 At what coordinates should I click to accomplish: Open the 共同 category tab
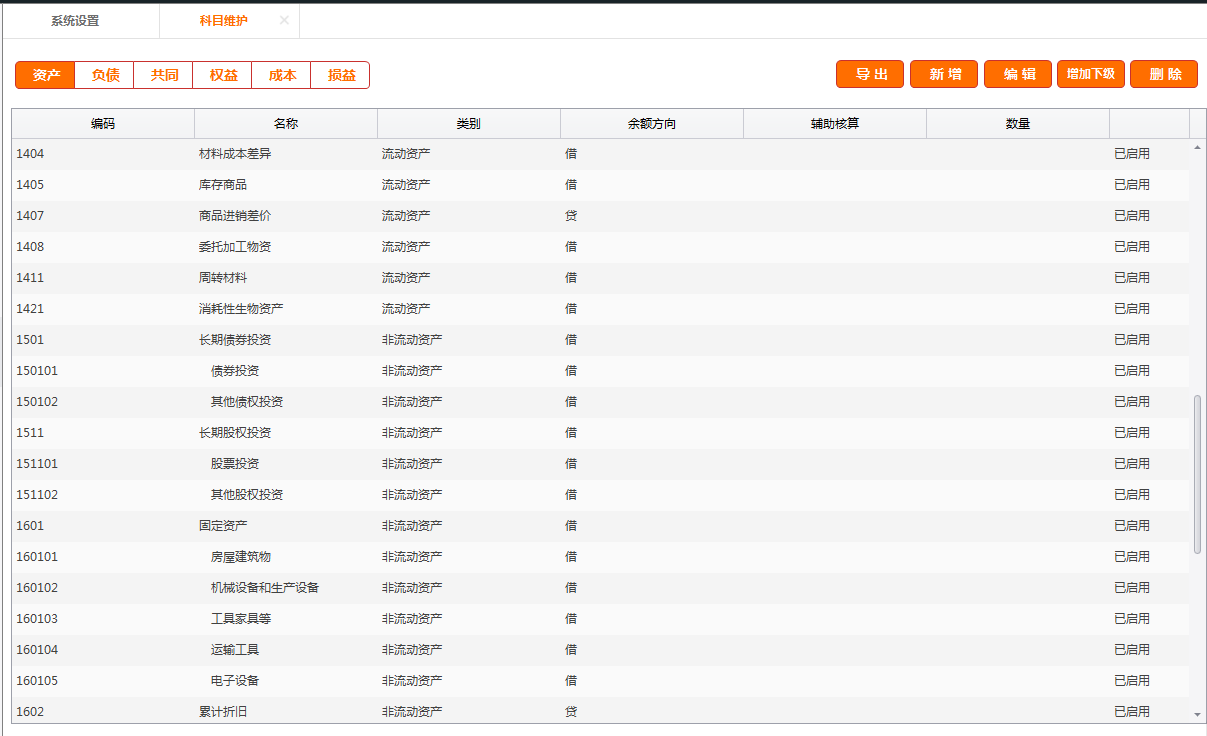[164, 75]
